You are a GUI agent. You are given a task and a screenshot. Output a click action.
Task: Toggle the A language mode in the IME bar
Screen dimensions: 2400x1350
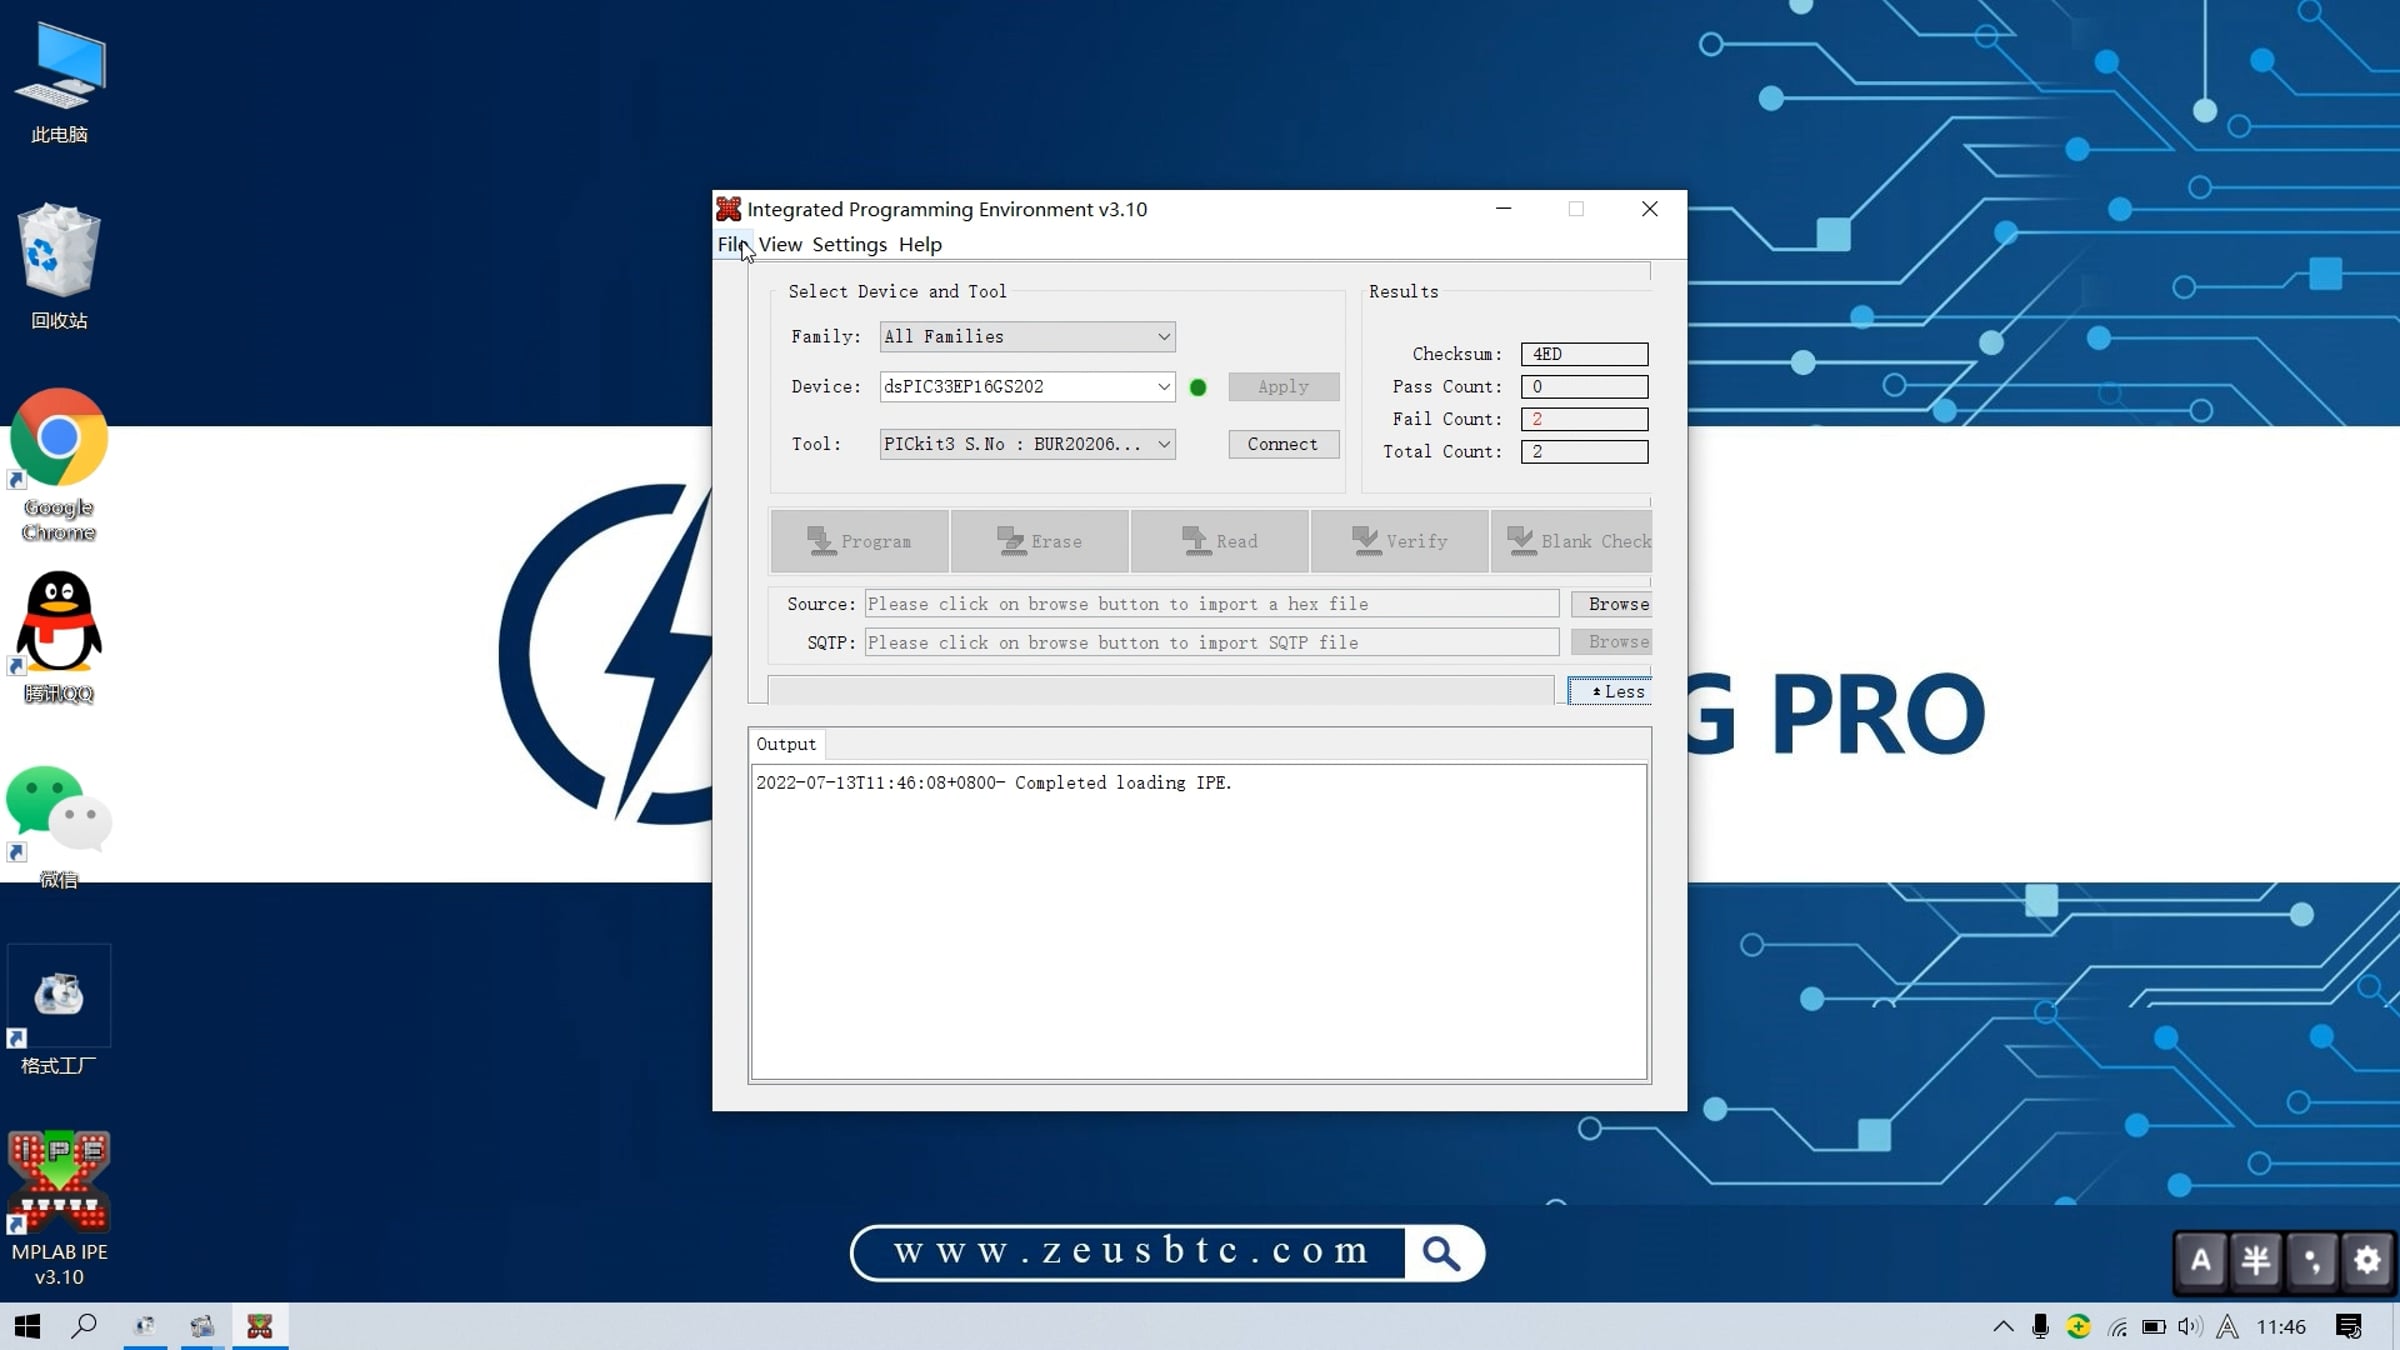point(2201,1260)
